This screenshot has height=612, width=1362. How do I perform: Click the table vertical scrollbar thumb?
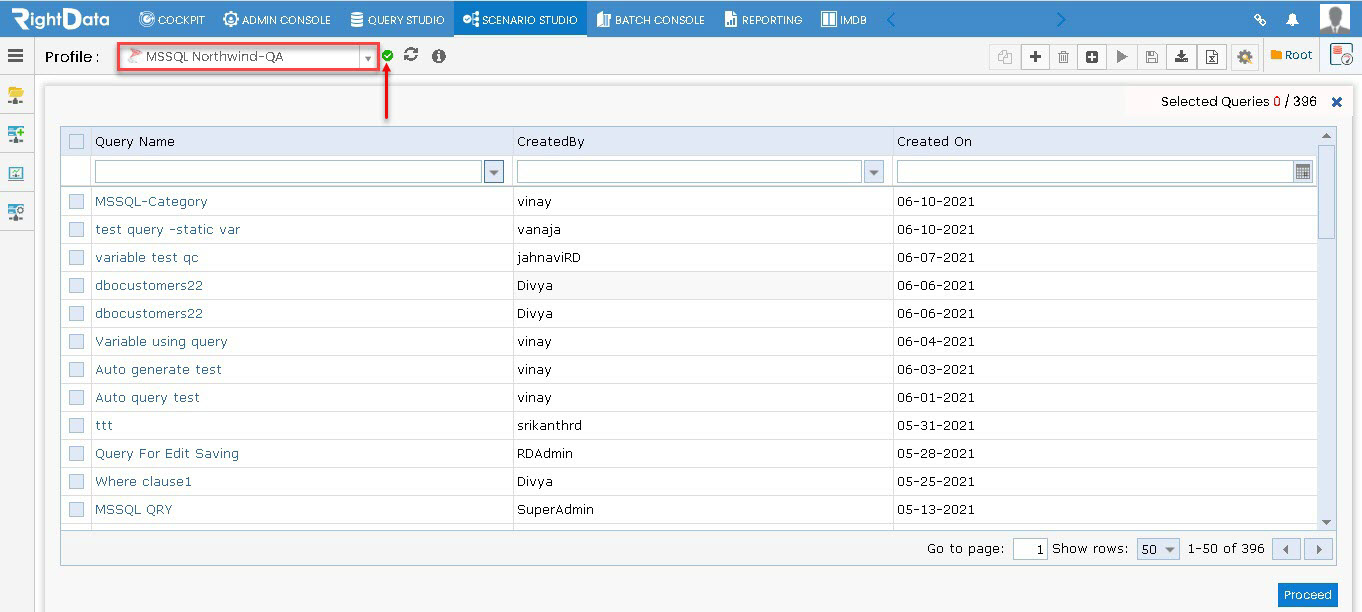1327,190
